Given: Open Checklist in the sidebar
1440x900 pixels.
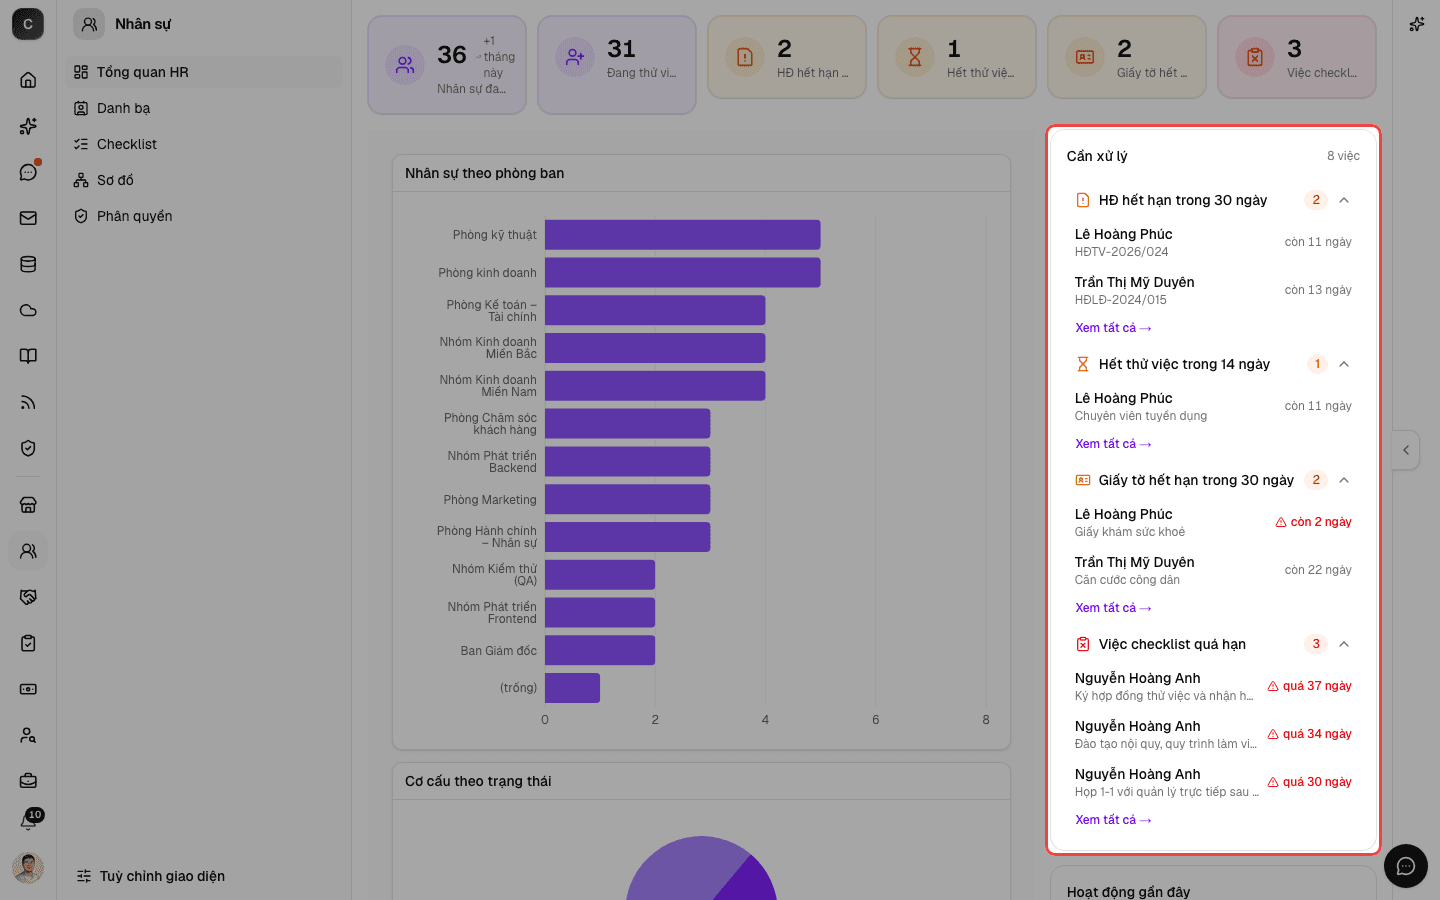Looking at the screenshot, I should click(x=204, y=144).
